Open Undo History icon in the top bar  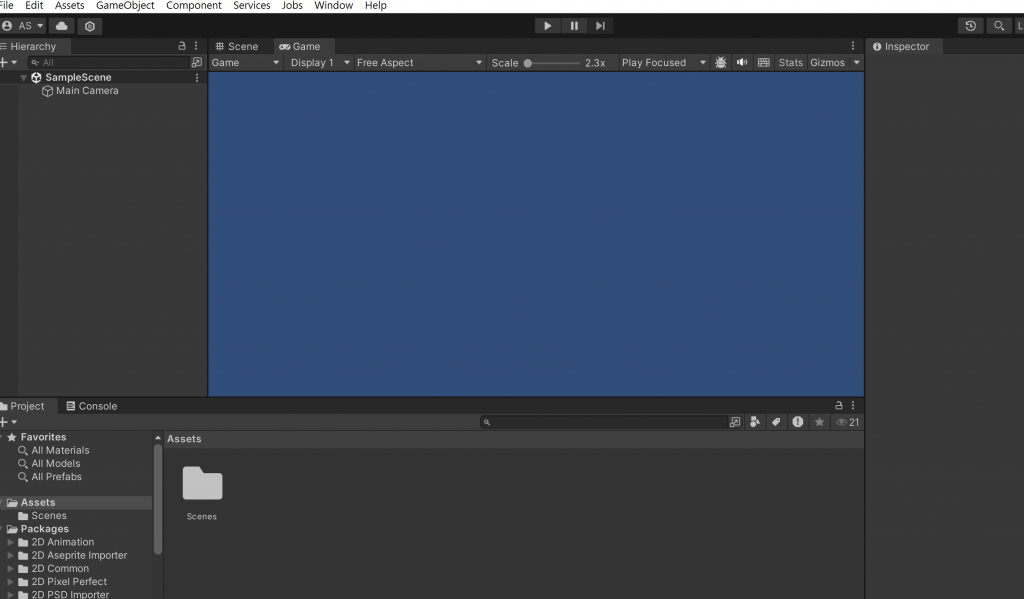tap(970, 26)
